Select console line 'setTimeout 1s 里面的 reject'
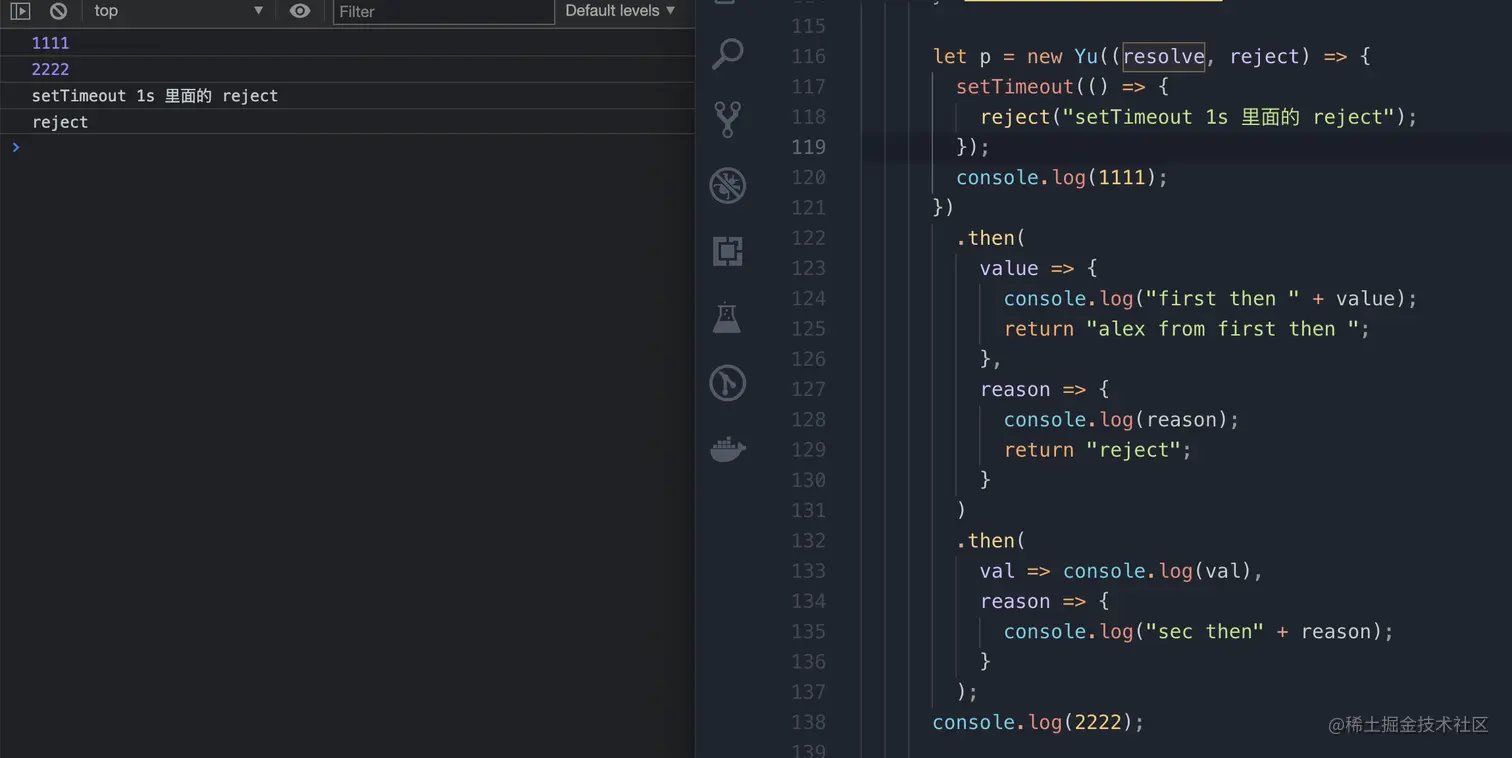Viewport: 1512px width, 758px height. 155,96
